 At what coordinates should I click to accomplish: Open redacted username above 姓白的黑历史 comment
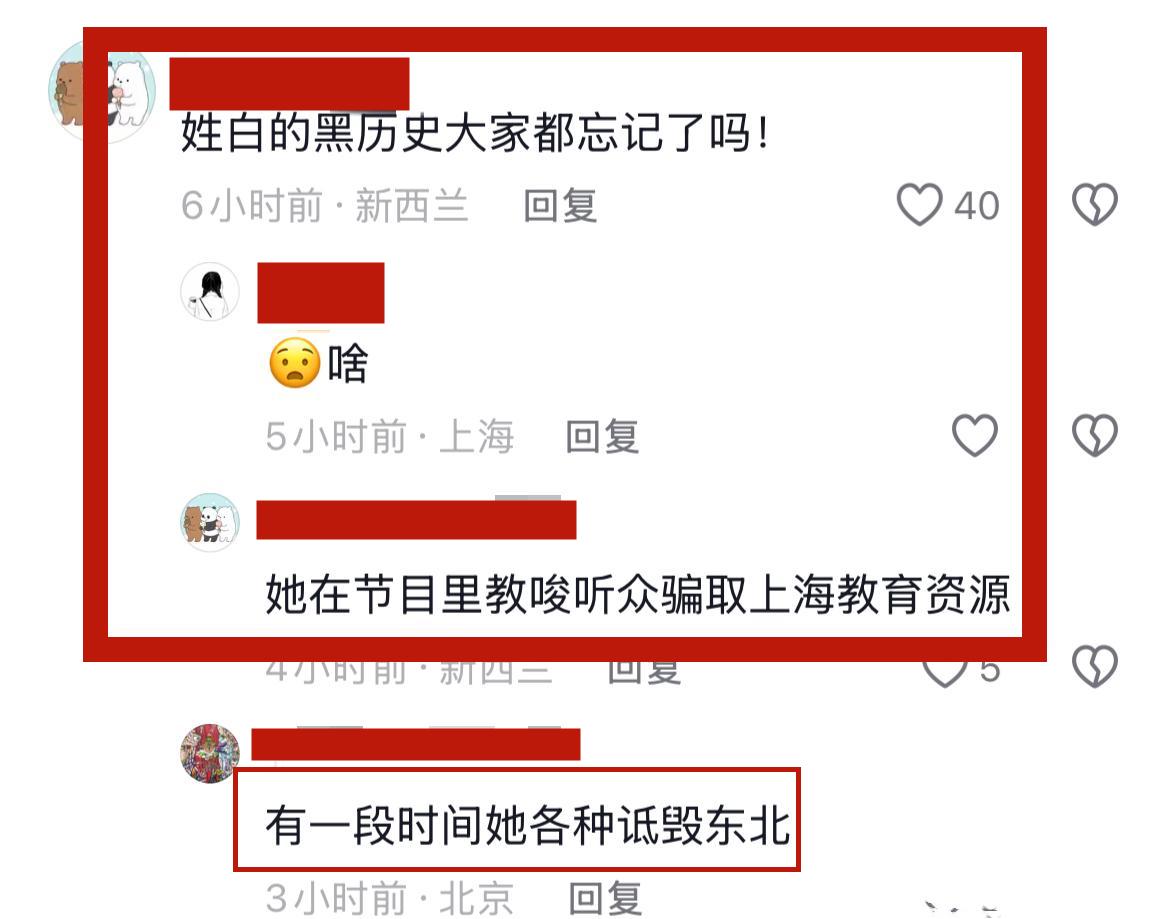point(290,84)
